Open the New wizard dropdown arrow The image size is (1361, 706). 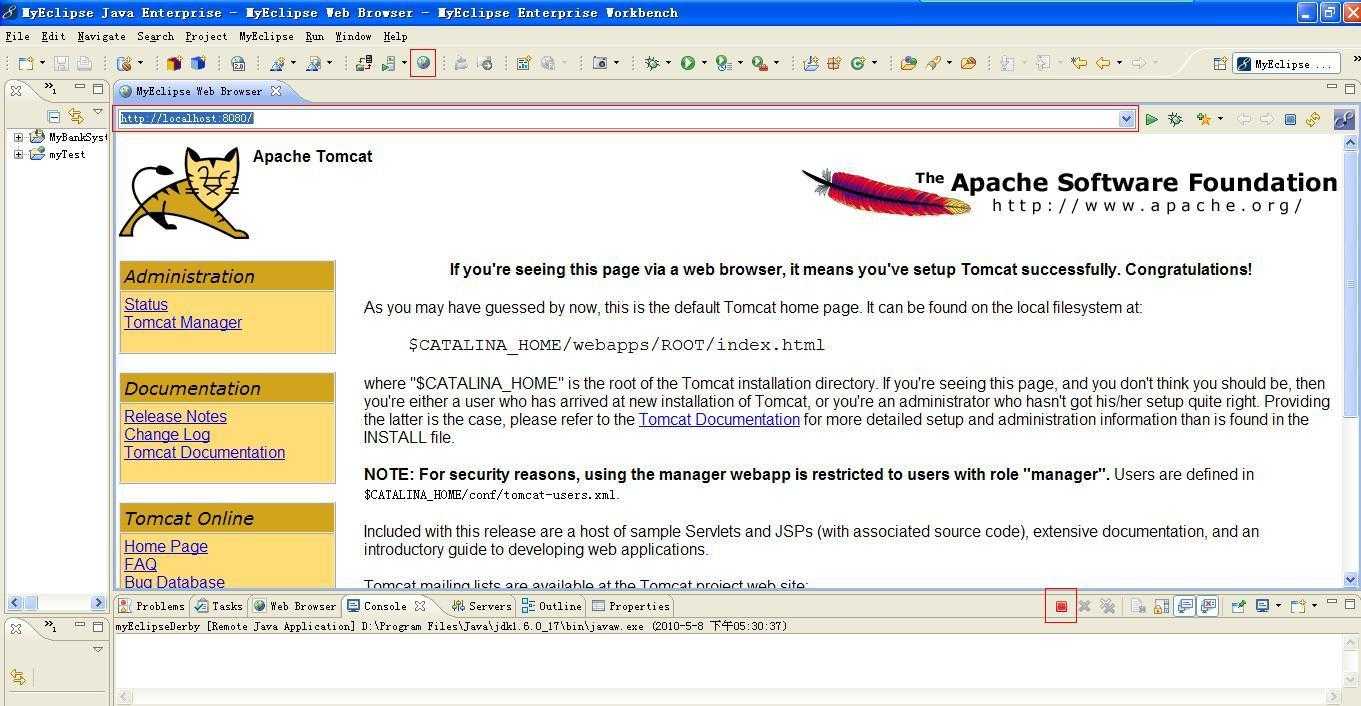point(42,63)
